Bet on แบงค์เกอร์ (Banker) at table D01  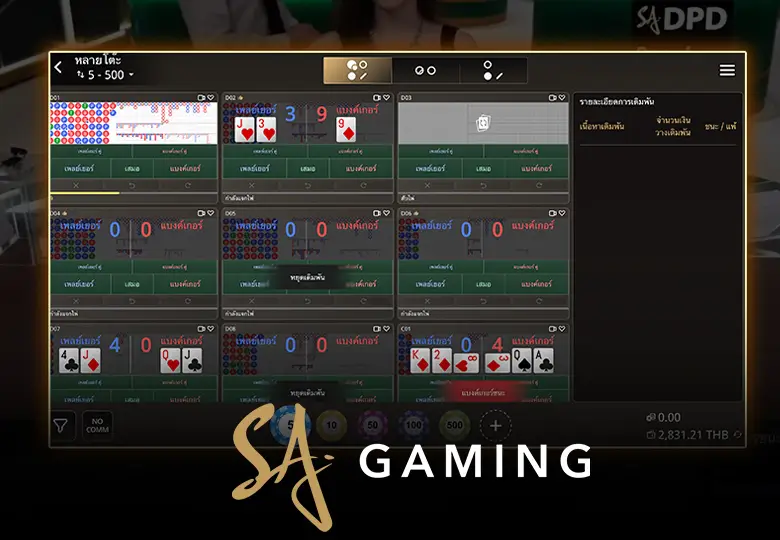click(186, 169)
